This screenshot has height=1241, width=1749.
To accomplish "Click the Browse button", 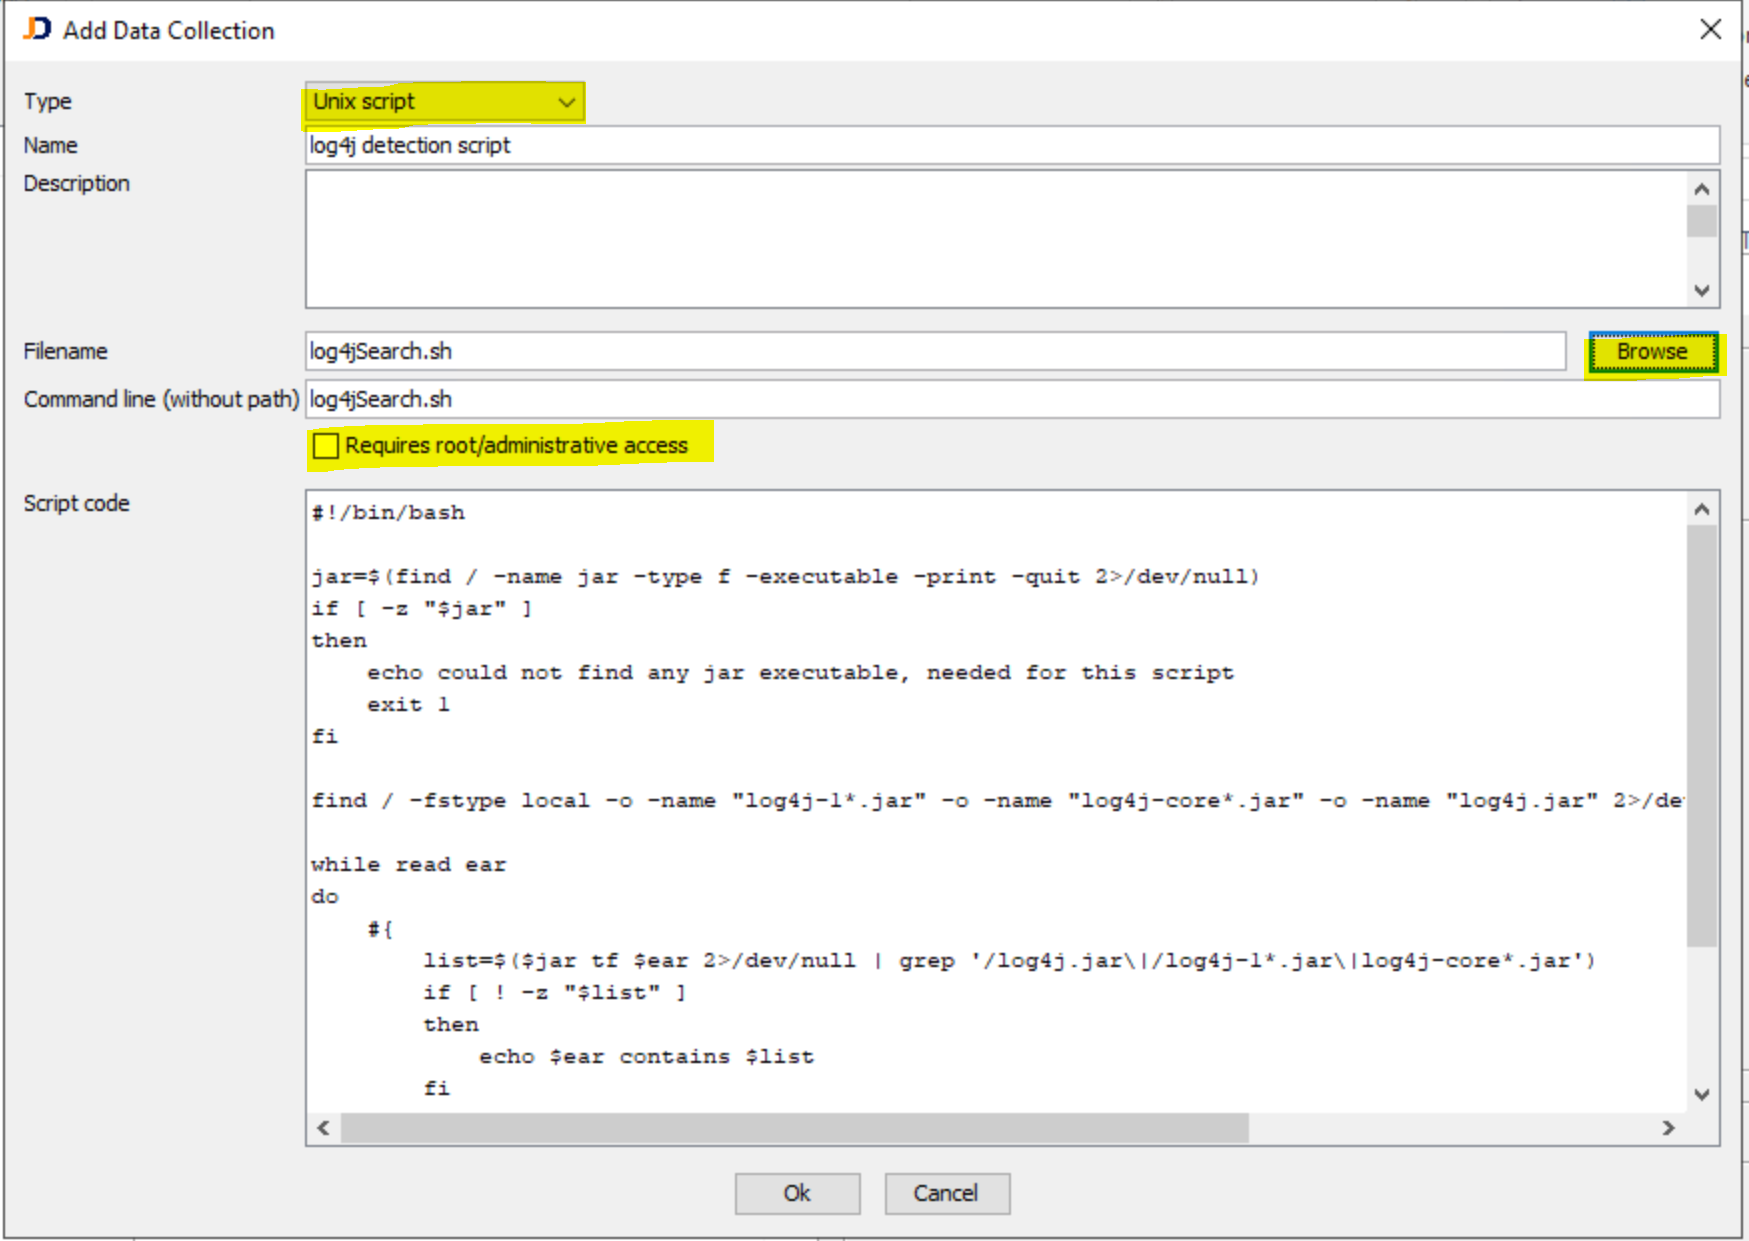I will pos(1652,351).
